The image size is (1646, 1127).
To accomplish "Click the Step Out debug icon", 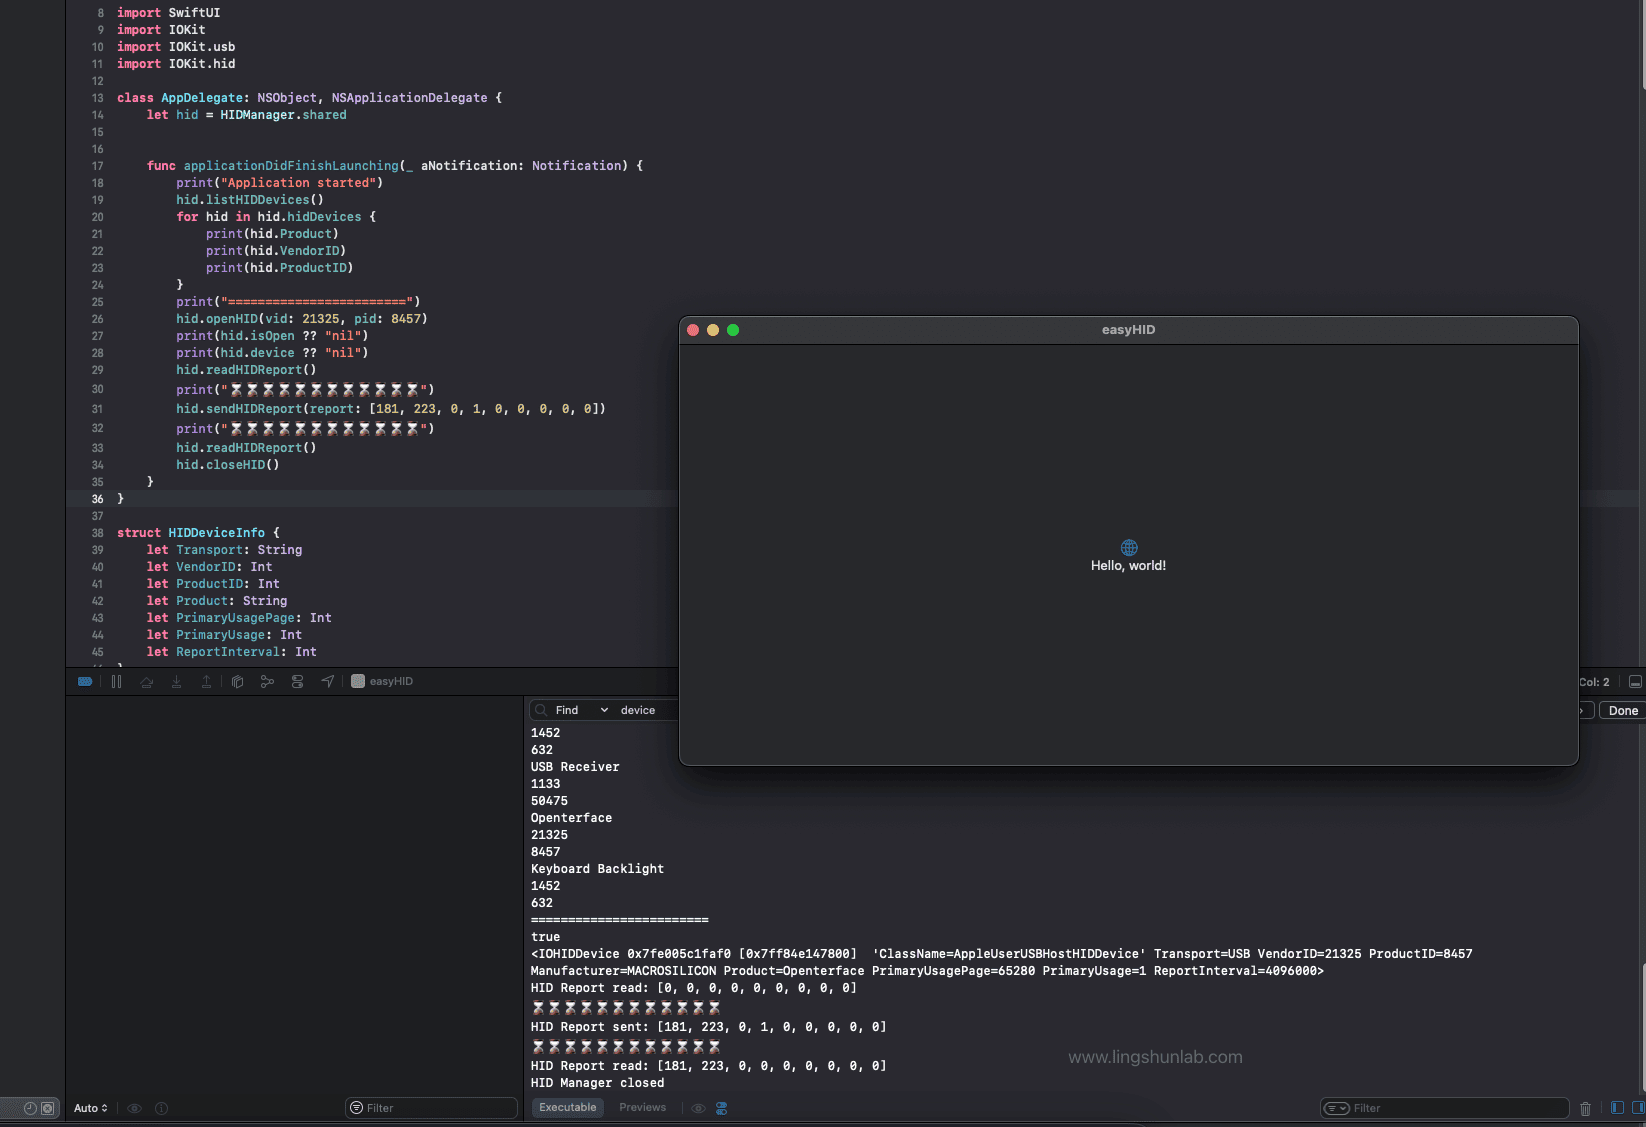I will point(206,681).
